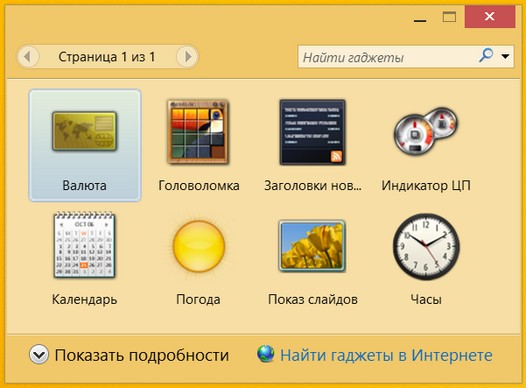
Task: Go to next gadget page arrow
Action: (x=188, y=57)
